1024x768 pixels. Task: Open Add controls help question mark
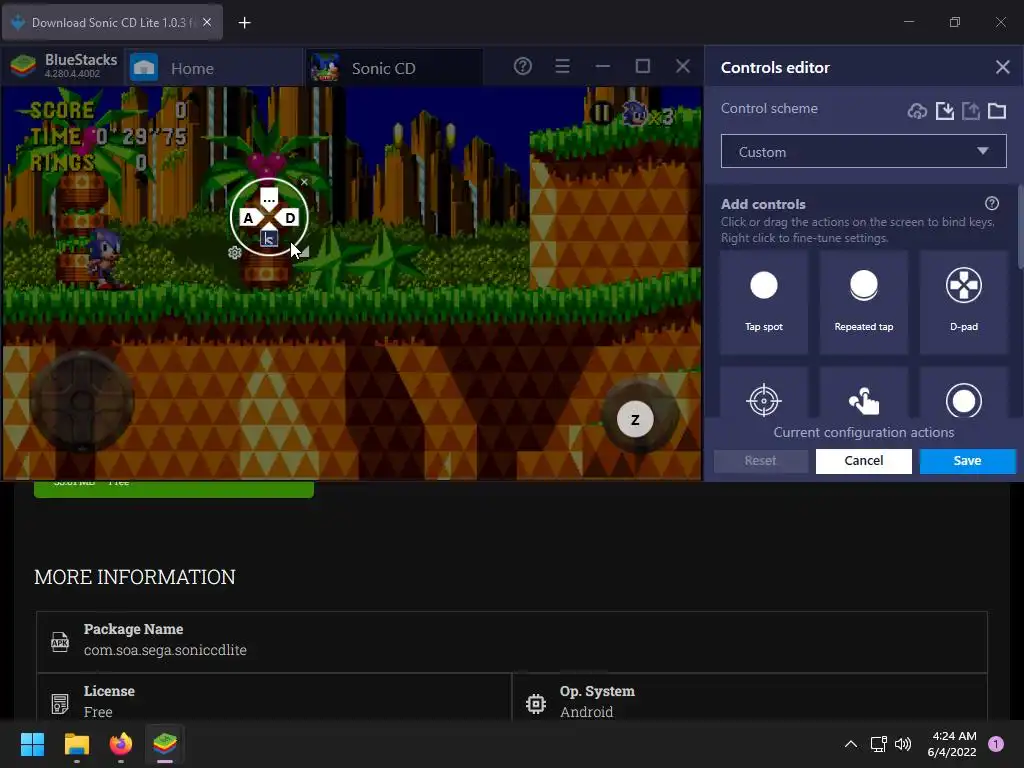point(991,203)
